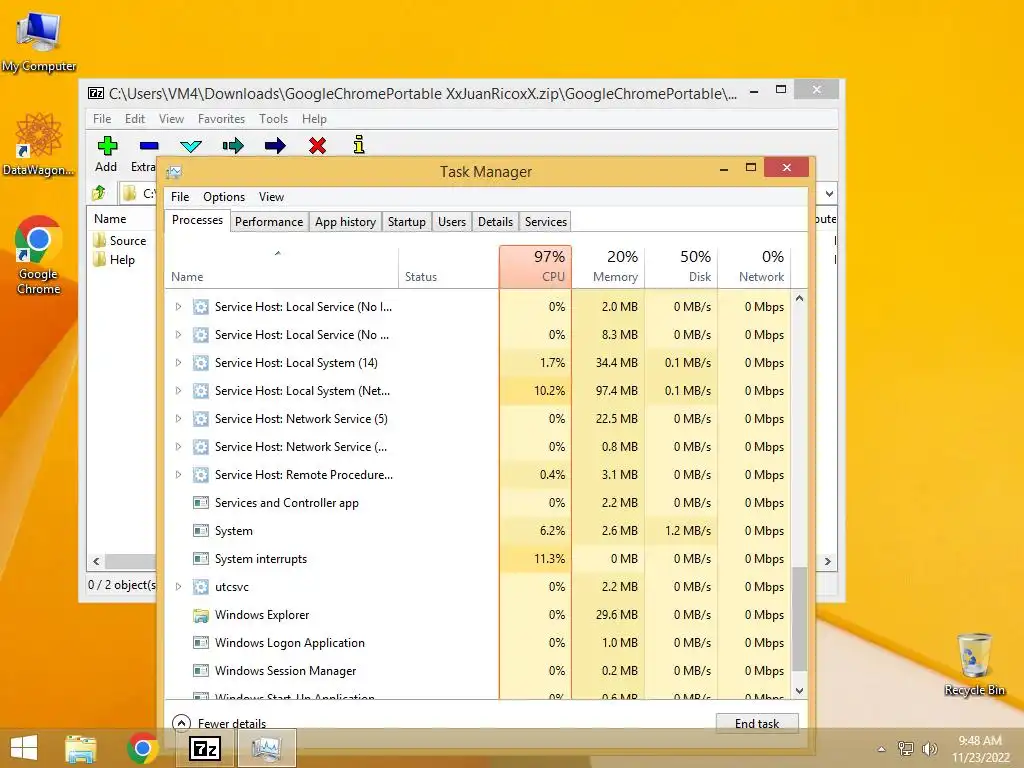Collapse with the Fewer details arrow
The width and height of the screenshot is (1024, 768).
pos(181,723)
